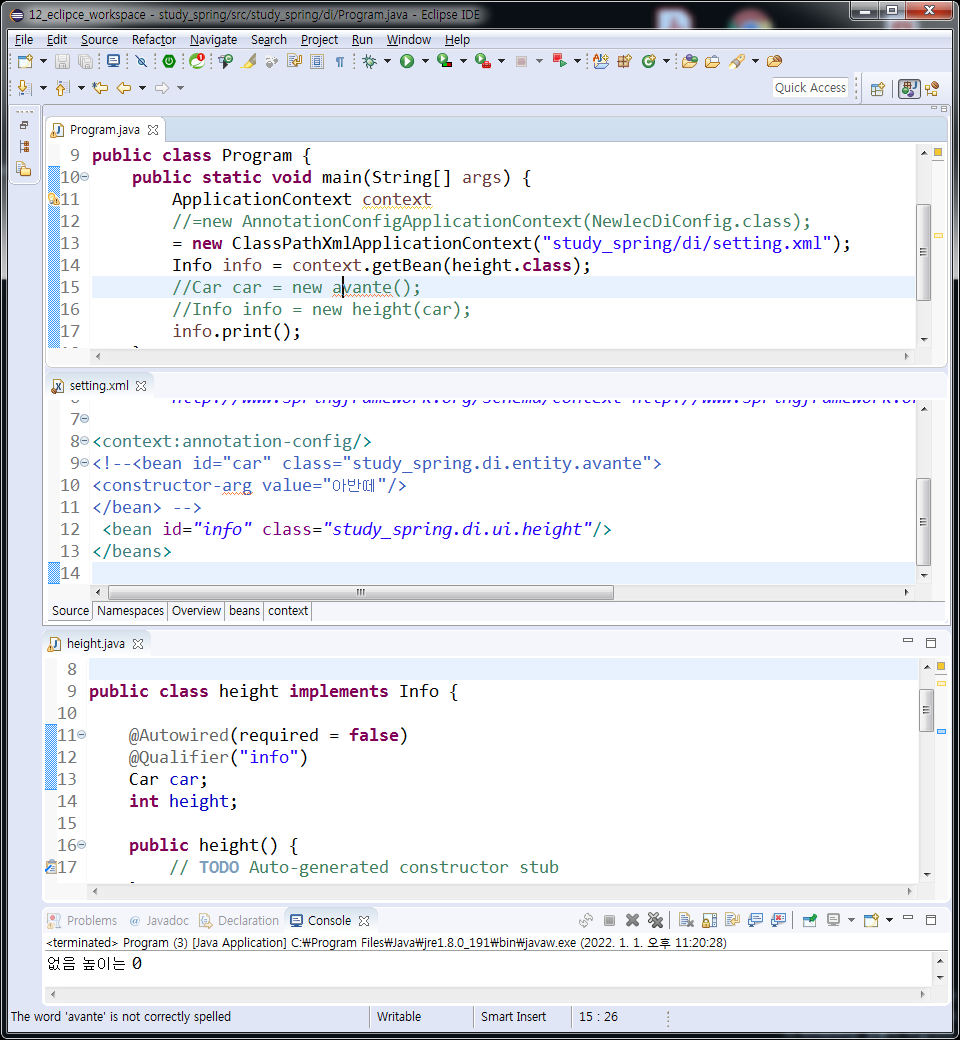Go Back with yellow left arrow

[124, 88]
